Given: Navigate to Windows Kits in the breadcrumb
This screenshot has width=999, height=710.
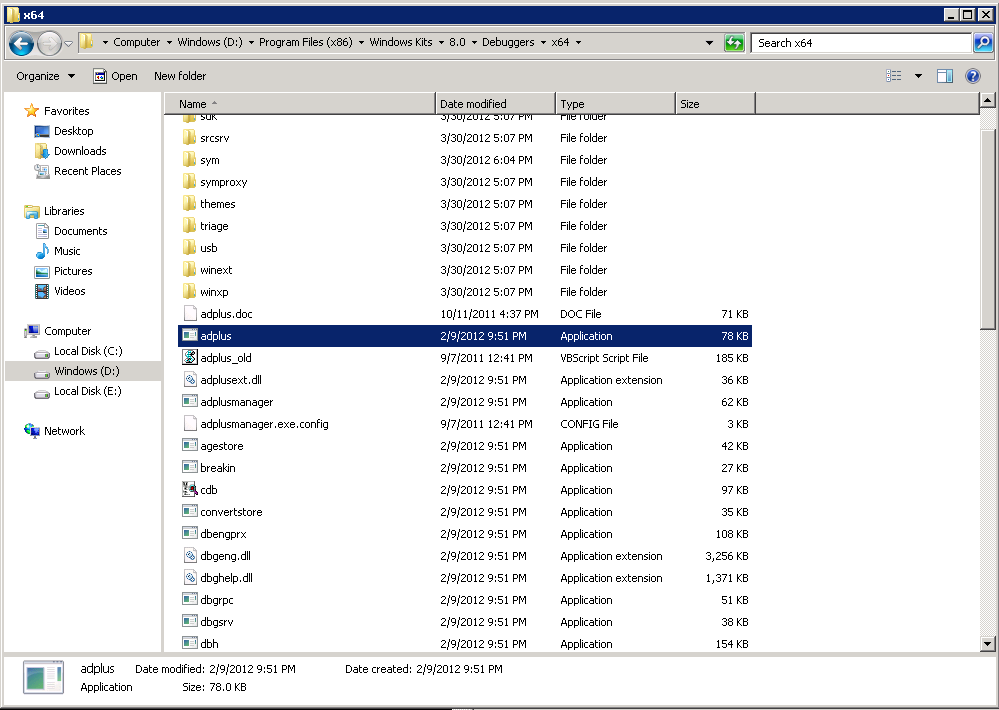Looking at the screenshot, I should [401, 42].
